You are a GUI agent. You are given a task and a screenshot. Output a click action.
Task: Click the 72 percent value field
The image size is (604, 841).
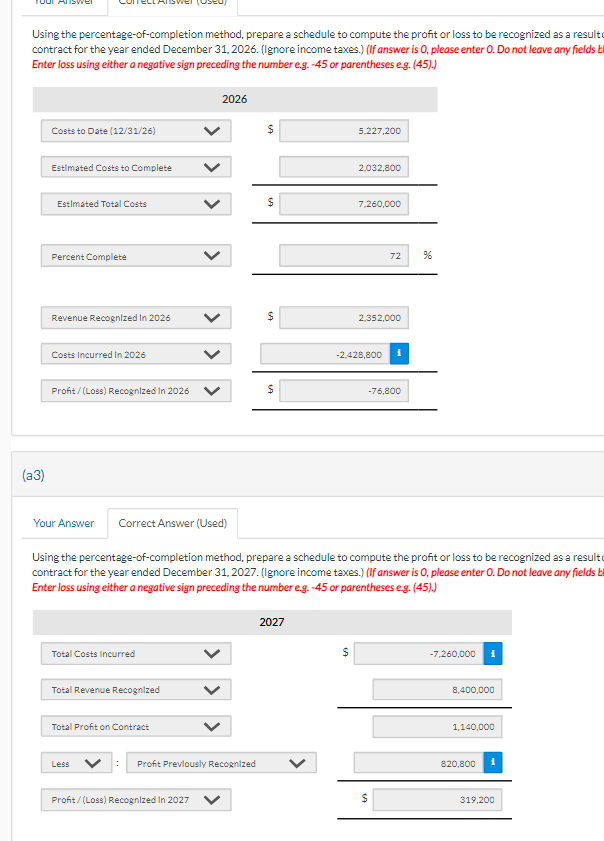point(343,255)
